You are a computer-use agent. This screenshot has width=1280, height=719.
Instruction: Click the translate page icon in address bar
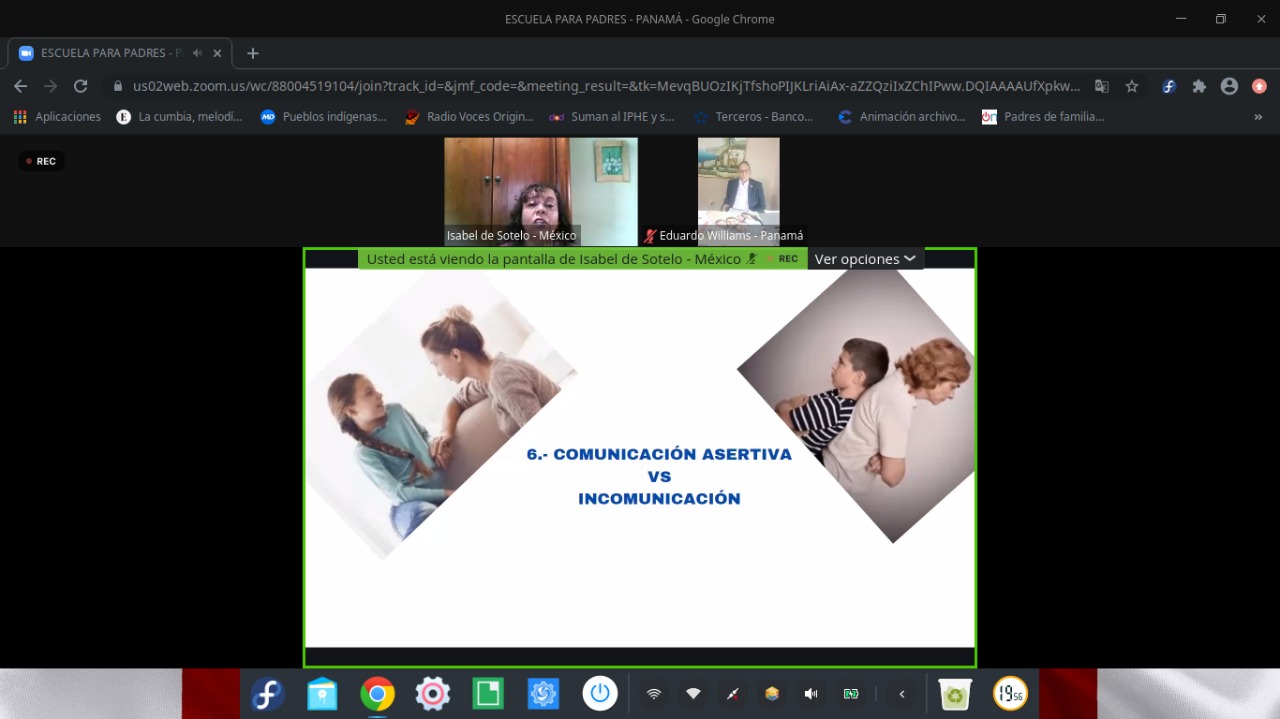pyautogui.click(x=1101, y=86)
